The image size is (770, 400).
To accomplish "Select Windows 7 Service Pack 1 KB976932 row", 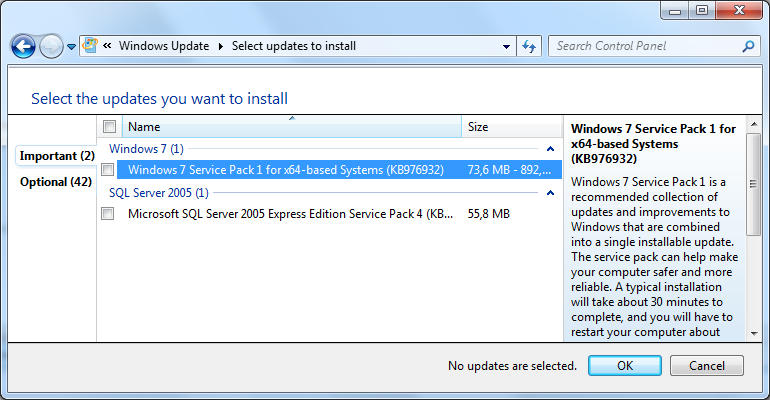I will pos(339,170).
